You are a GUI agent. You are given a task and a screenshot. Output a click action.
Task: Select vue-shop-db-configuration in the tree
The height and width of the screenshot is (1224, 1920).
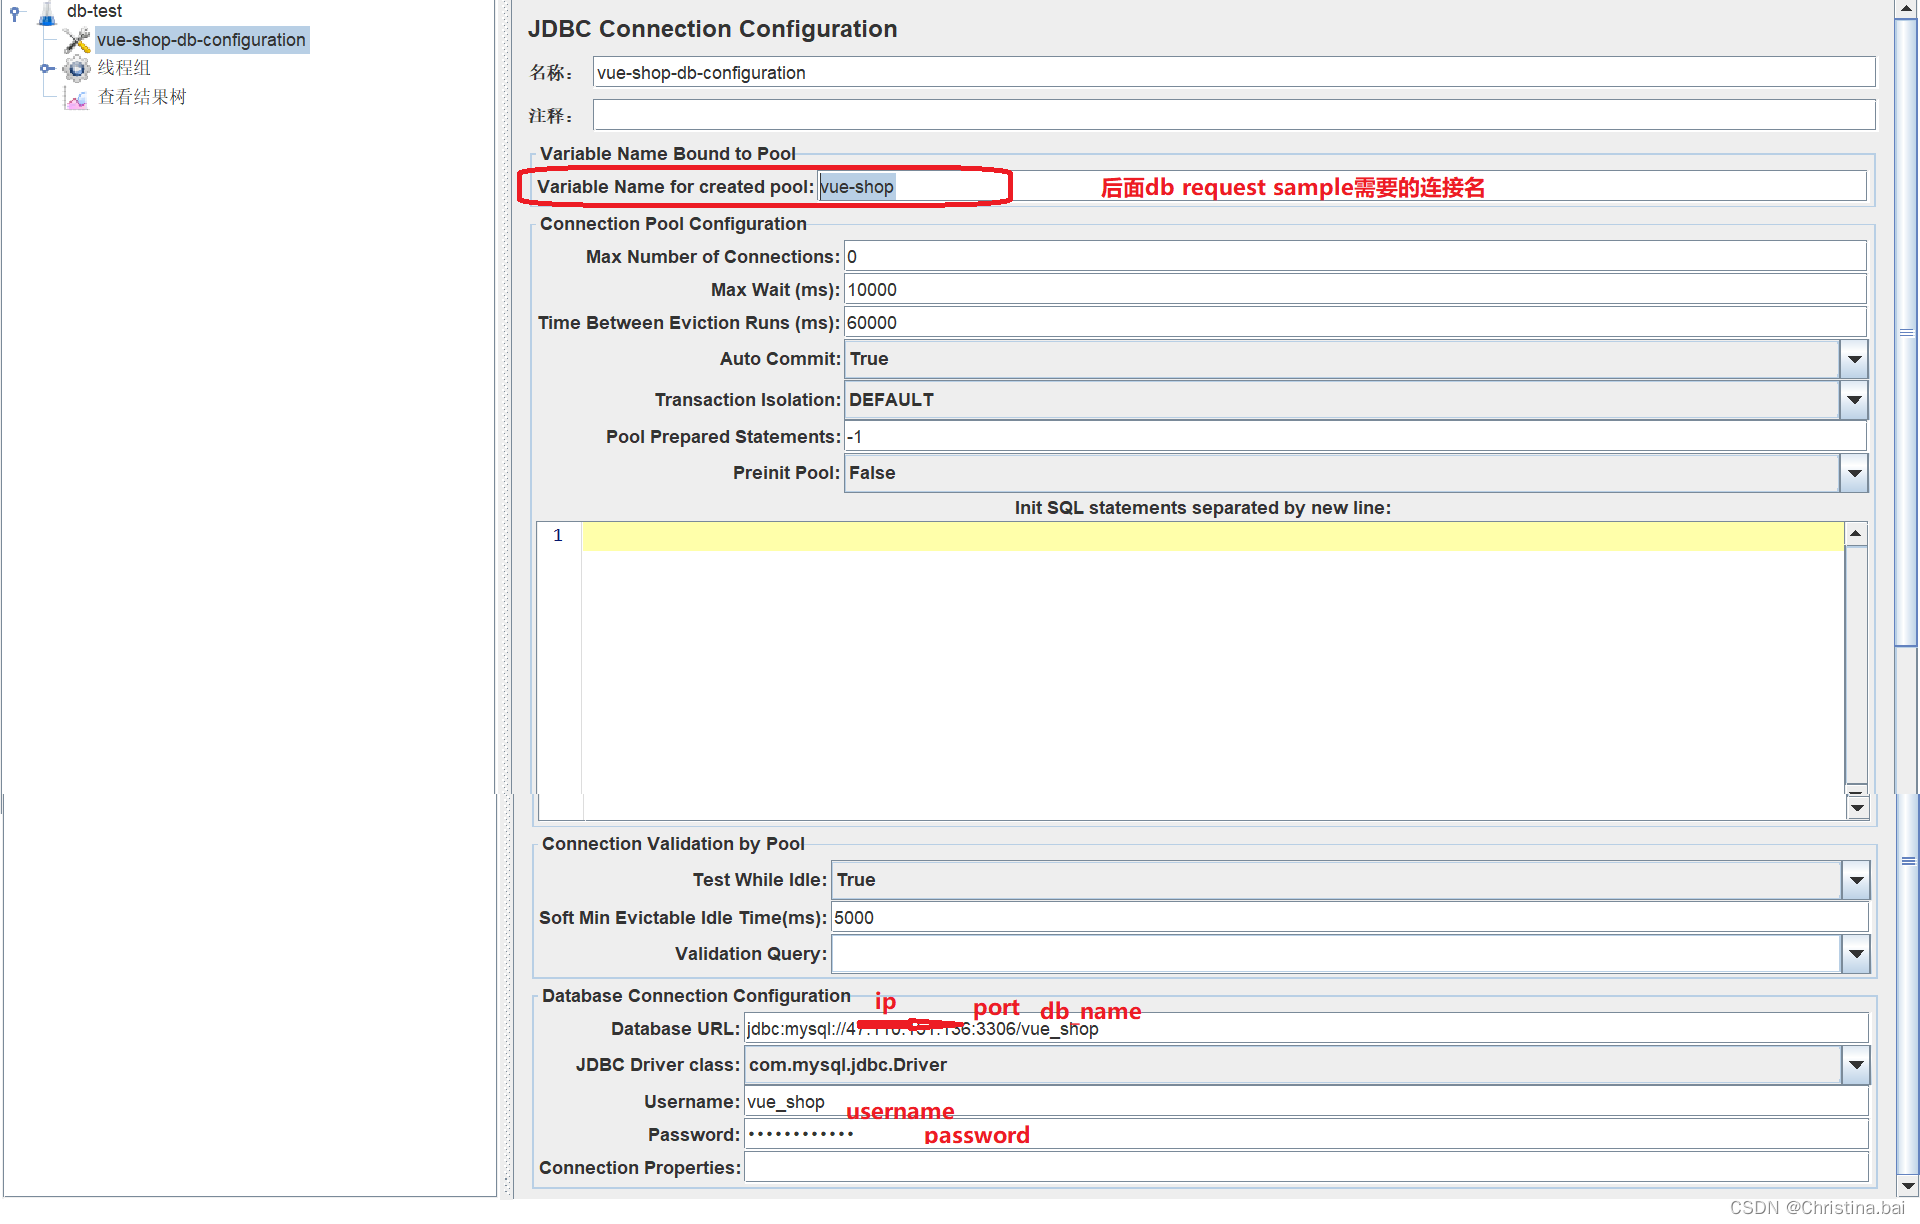tap(201, 40)
